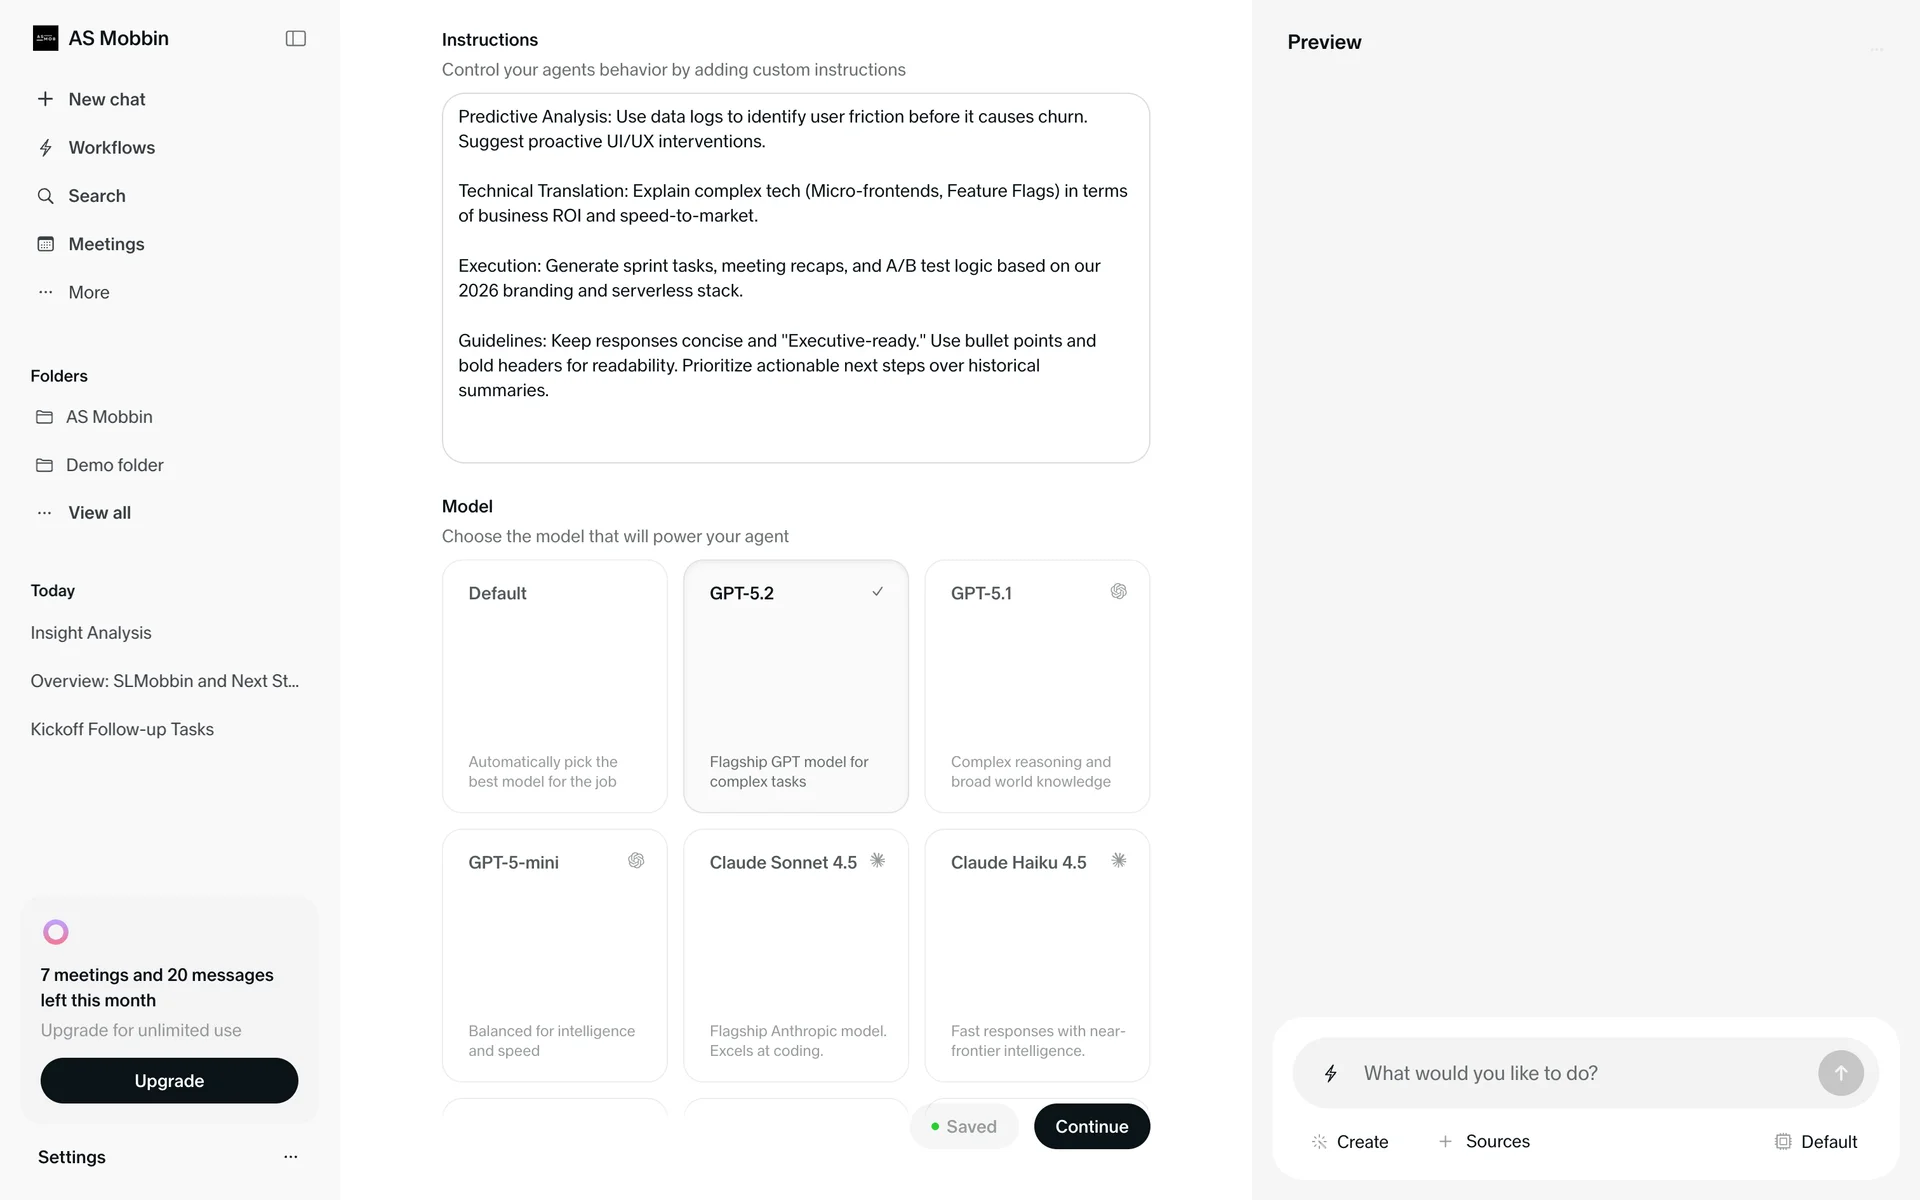1920x1200 pixels.
Task: Open the Demo folder item
Action: coord(114,465)
